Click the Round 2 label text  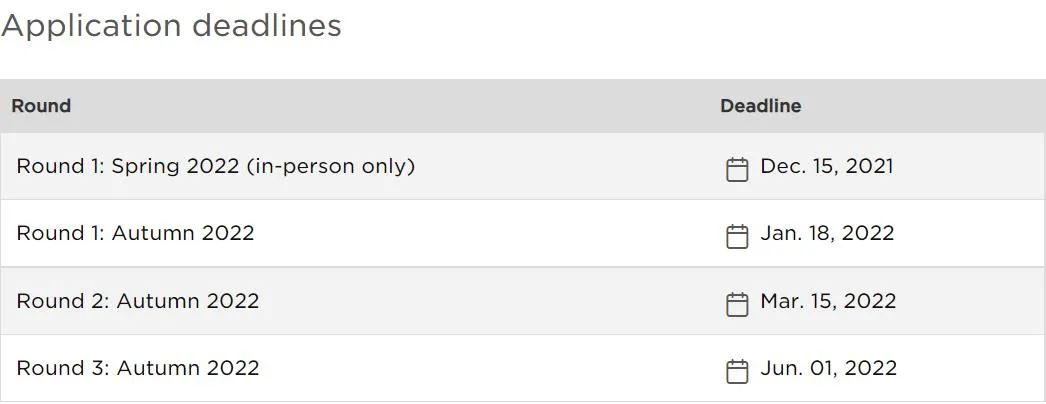tap(63, 301)
